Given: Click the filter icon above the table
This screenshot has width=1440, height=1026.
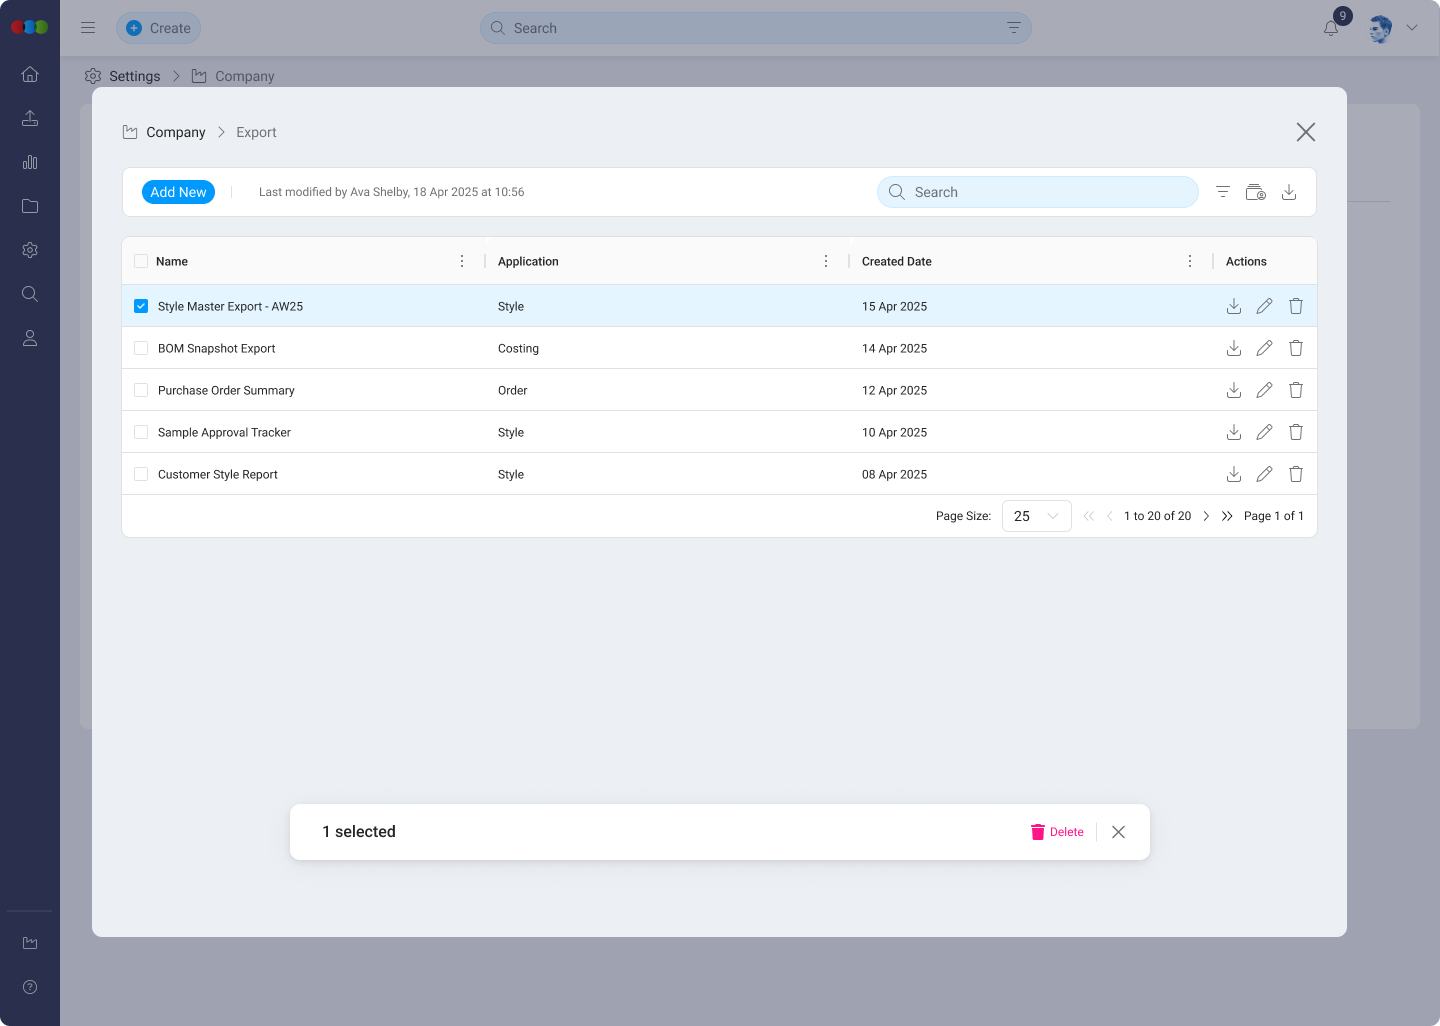Looking at the screenshot, I should pyautogui.click(x=1222, y=191).
